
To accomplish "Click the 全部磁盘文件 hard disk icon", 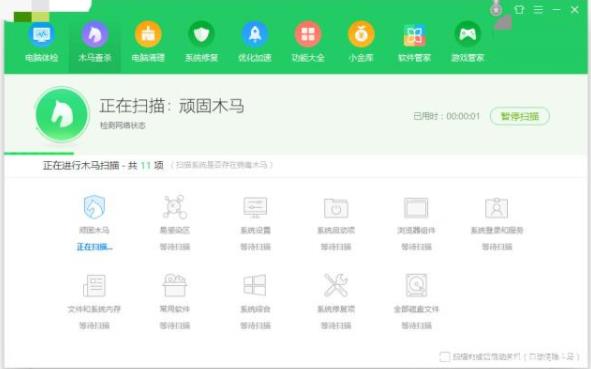I will point(416,285).
